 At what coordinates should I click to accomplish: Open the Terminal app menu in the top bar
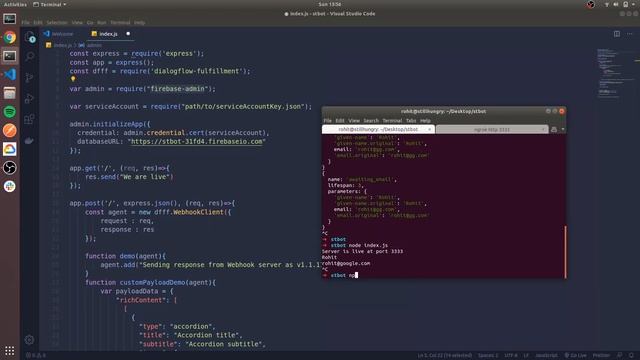click(49, 4)
